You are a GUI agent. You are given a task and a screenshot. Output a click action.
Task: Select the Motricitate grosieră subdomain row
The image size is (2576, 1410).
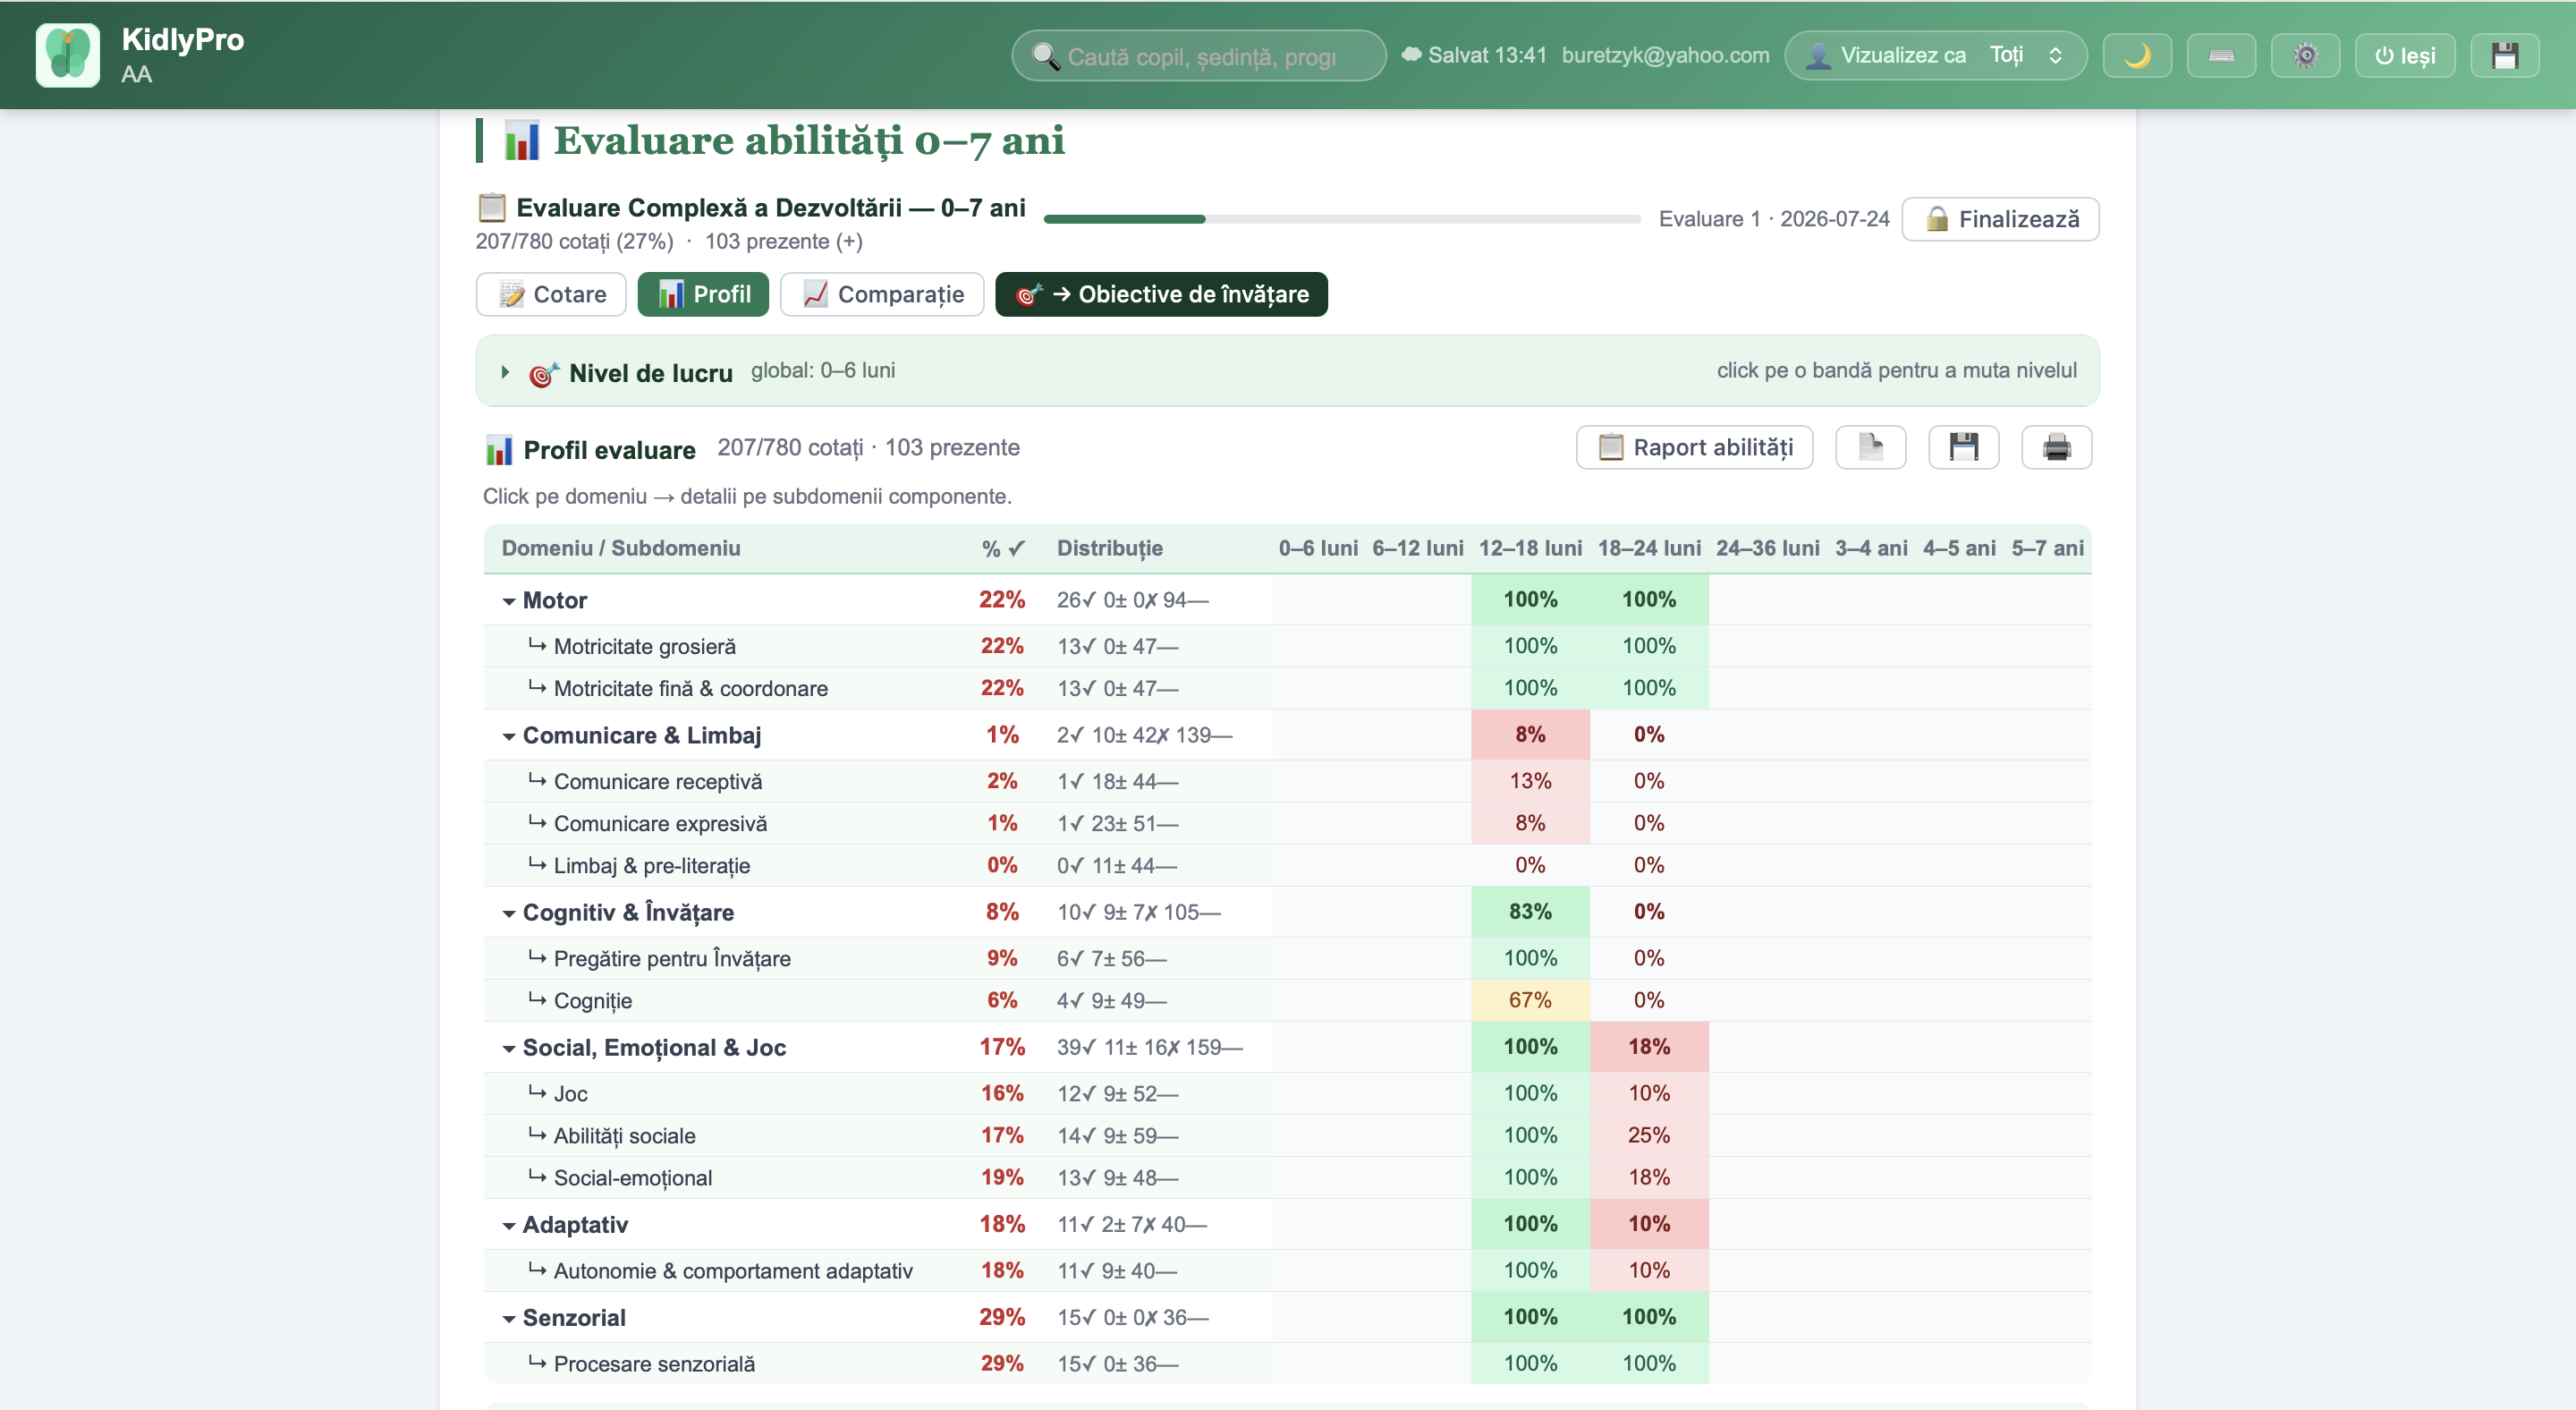pyautogui.click(x=1287, y=646)
